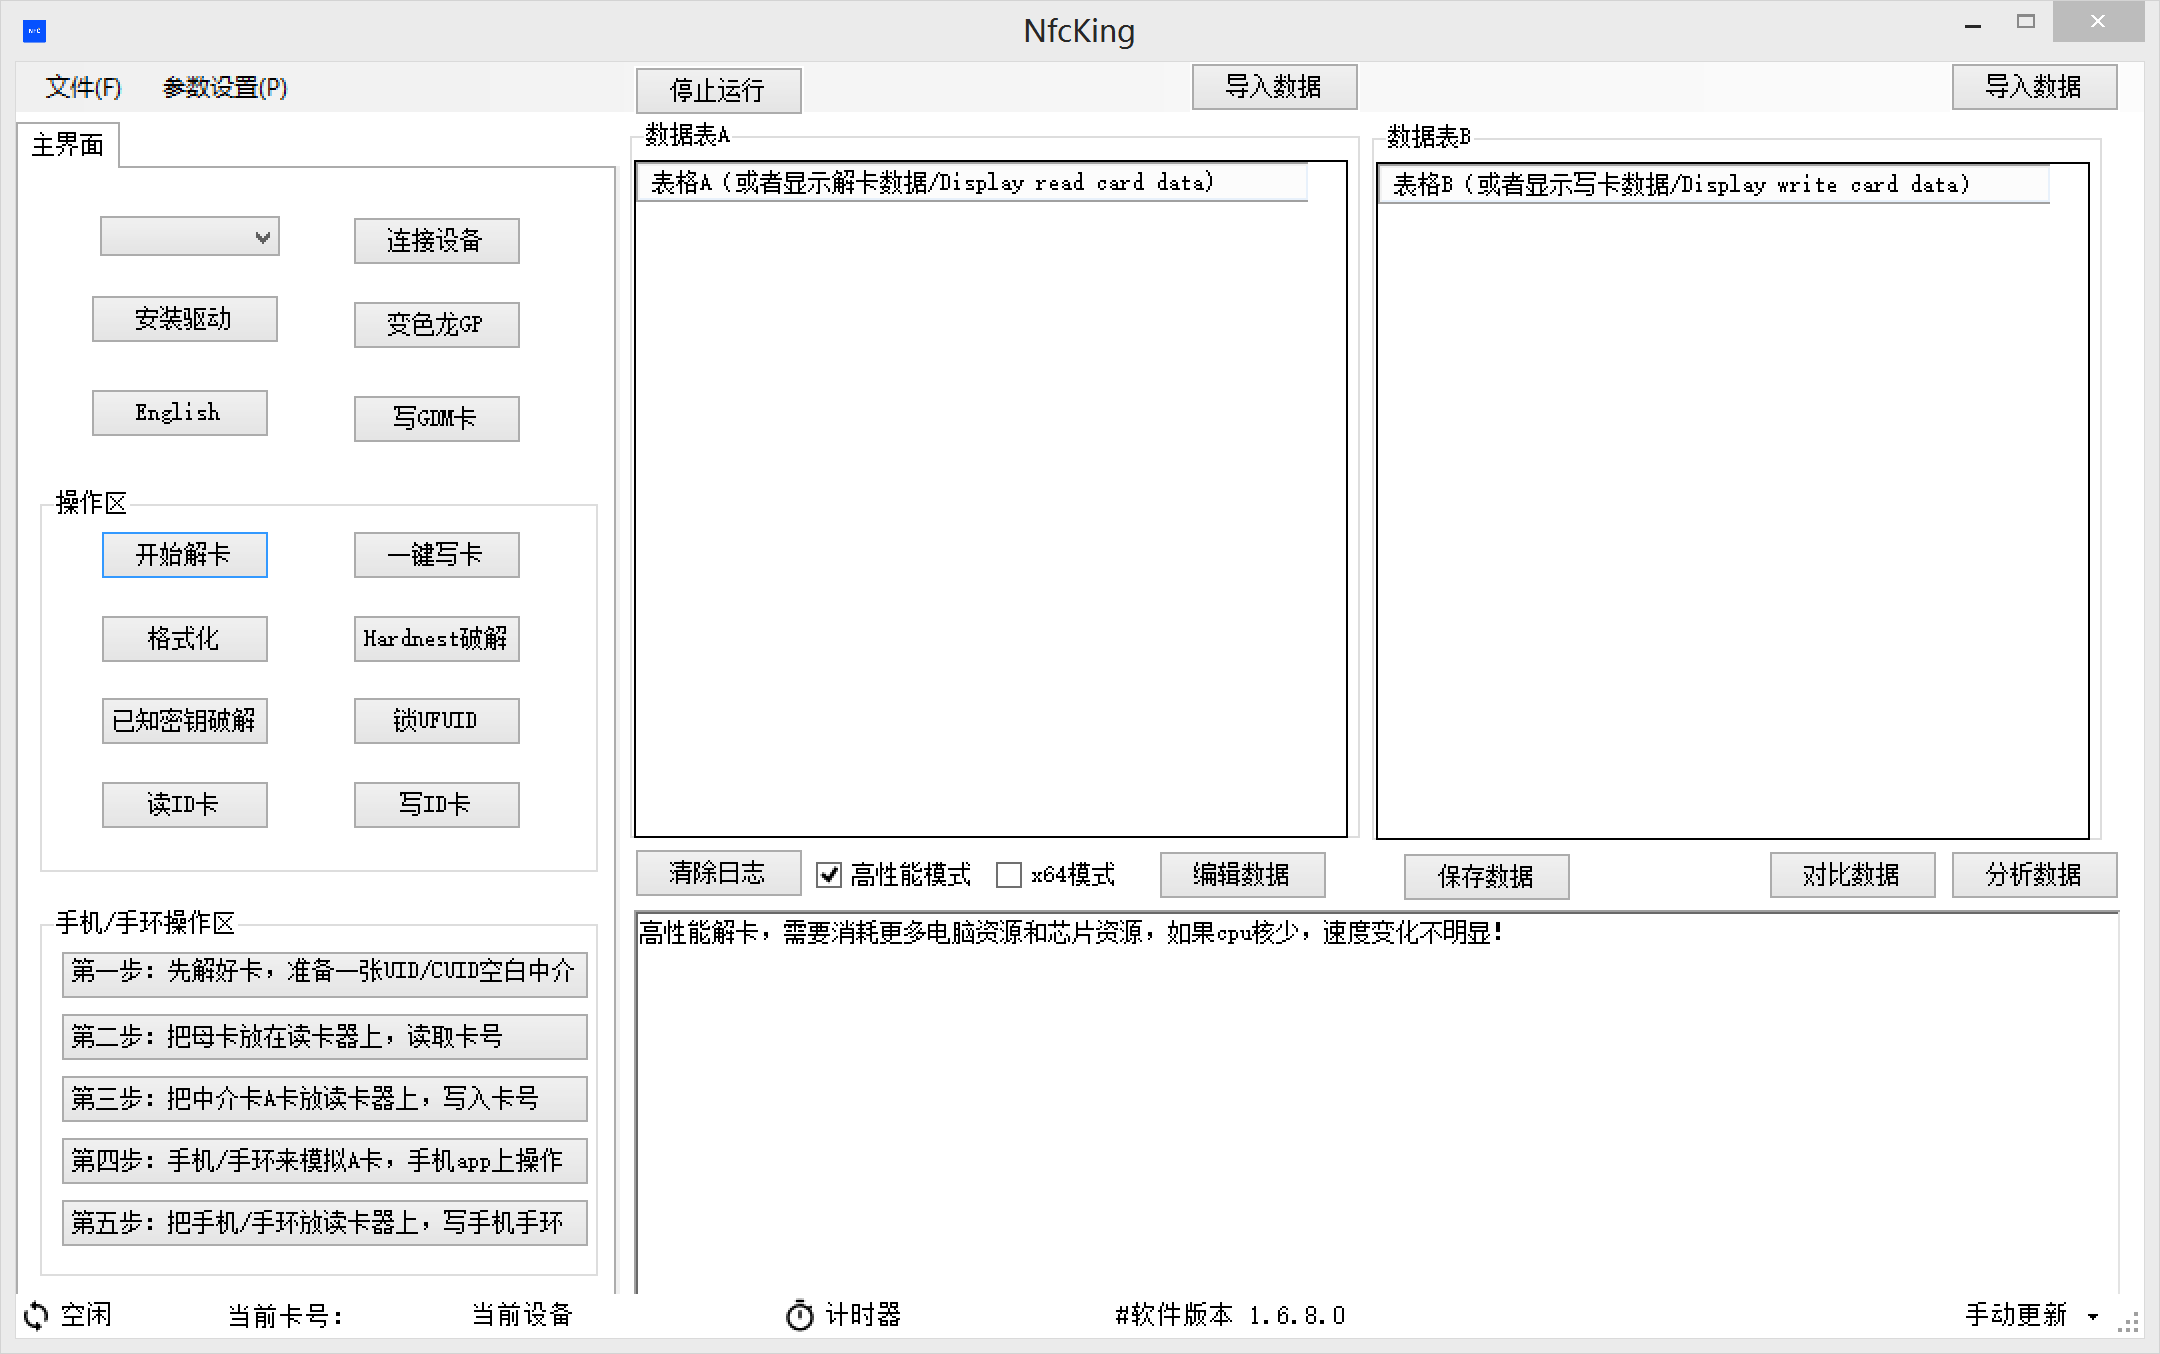The width and height of the screenshot is (2160, 1354).
Task: Switch to the 主界面 tab
Action: [68, 145]
